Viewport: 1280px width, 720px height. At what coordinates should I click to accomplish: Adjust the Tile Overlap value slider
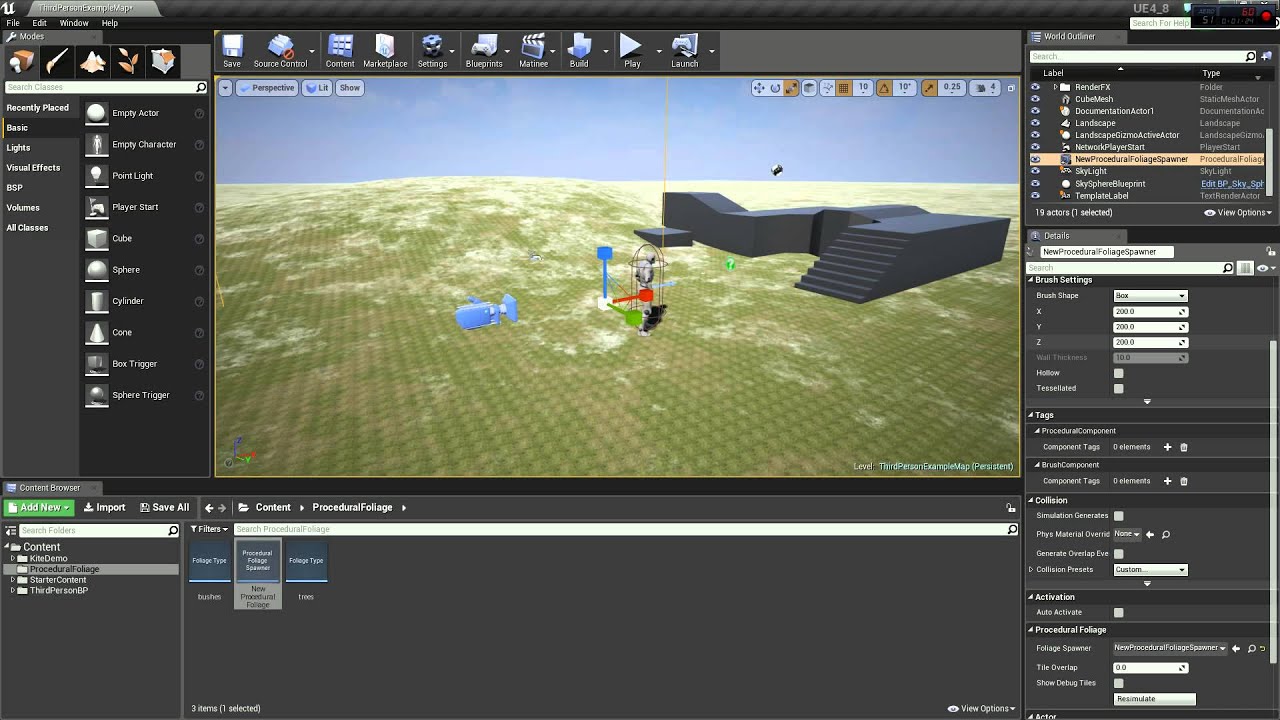[x=1150, y=667]
